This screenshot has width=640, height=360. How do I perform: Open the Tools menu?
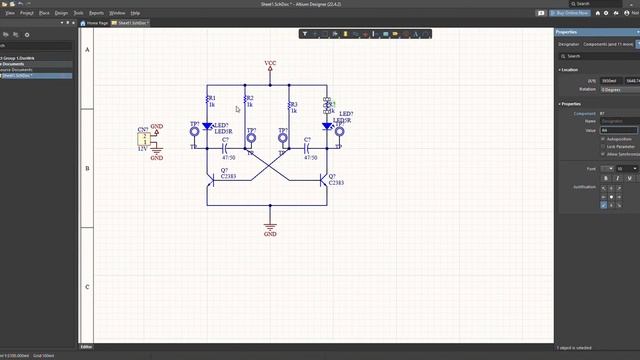coord(78,13)
